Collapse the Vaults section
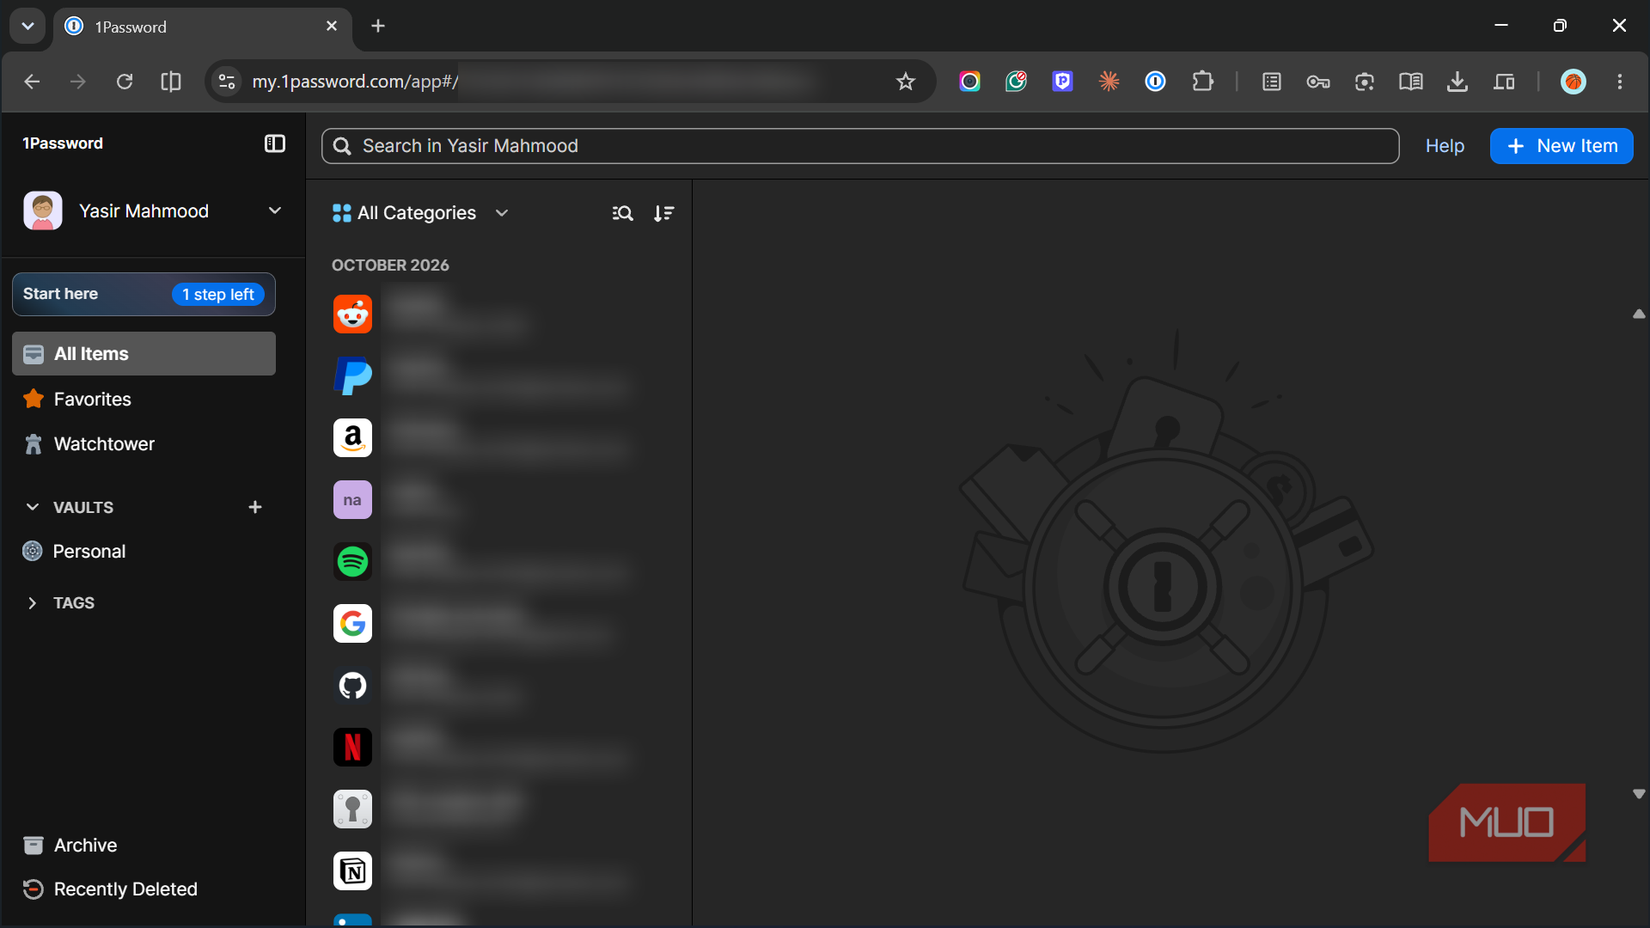This screenshot has width=1650, height=928. coord(32,507)
